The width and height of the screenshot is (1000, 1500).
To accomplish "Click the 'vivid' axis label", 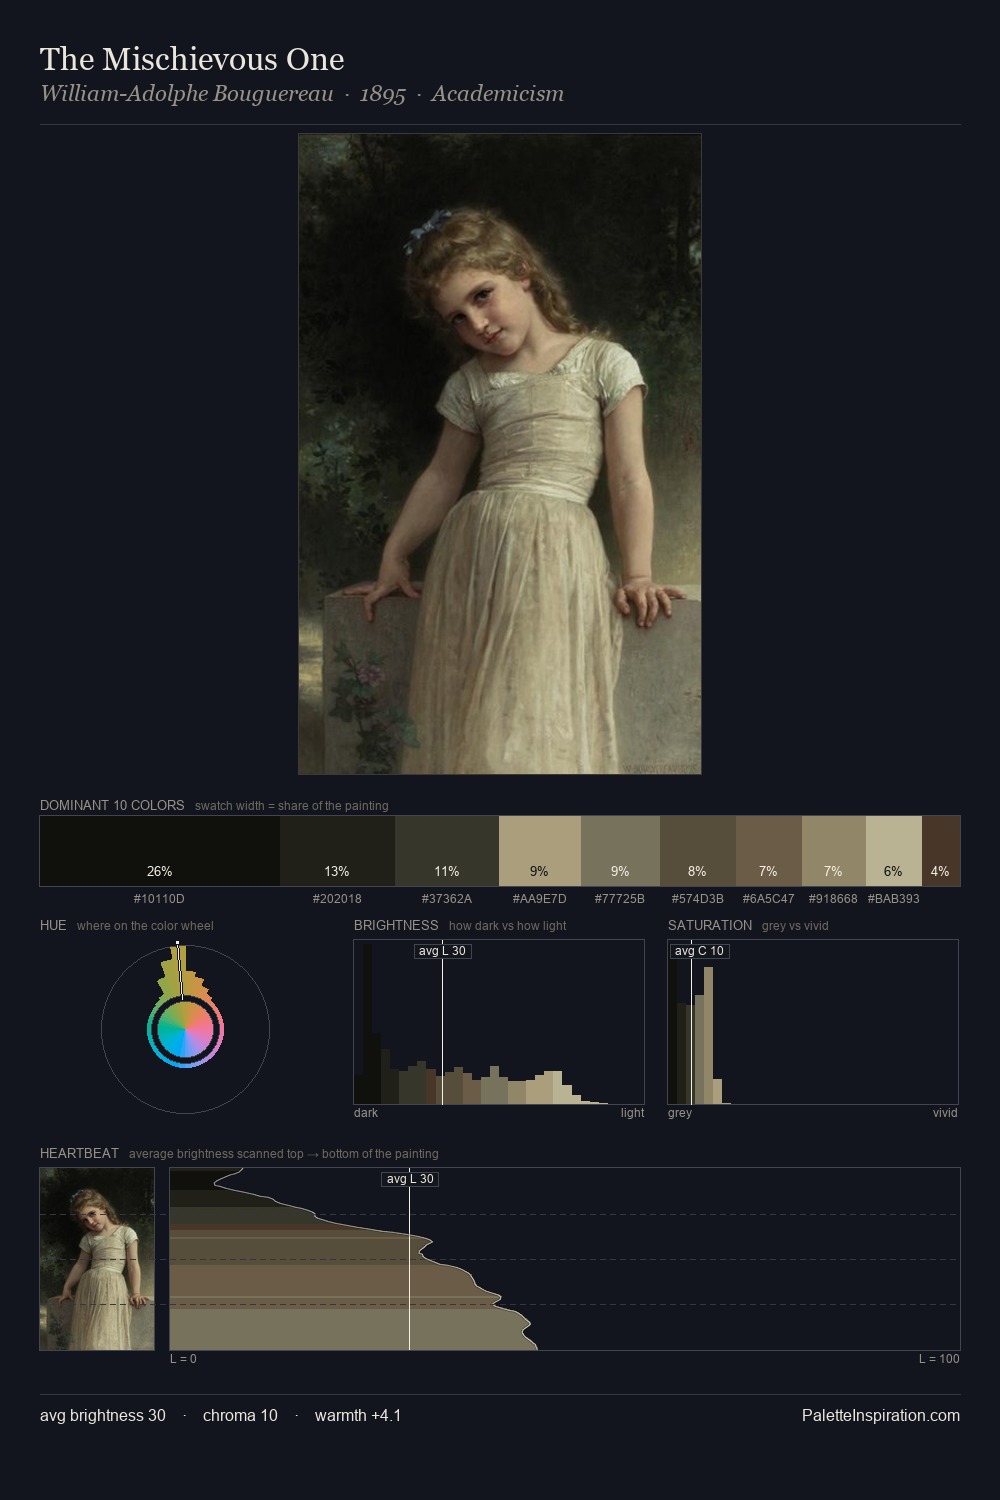I will tap(945, 1113).
